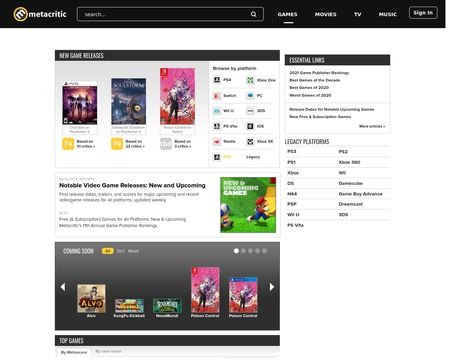Select the fourth Coming Soon carousel dot
The height and width of the screenshot is (360, 450).
257,251
